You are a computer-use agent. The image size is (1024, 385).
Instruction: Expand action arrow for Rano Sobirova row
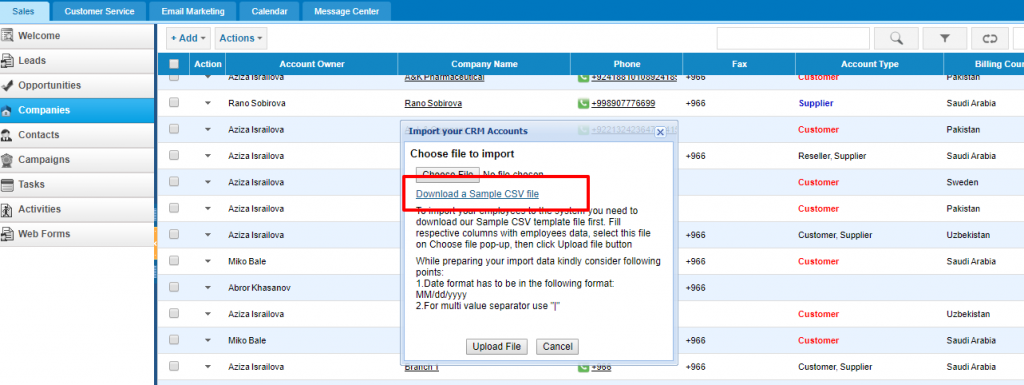(208, 103)
